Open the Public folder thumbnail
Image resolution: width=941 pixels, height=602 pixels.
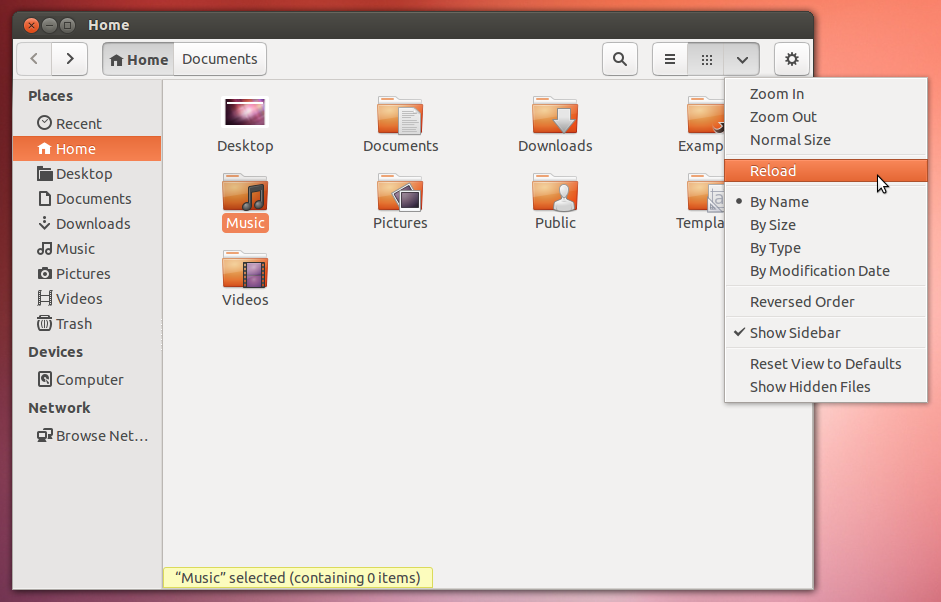click(555, 190)
